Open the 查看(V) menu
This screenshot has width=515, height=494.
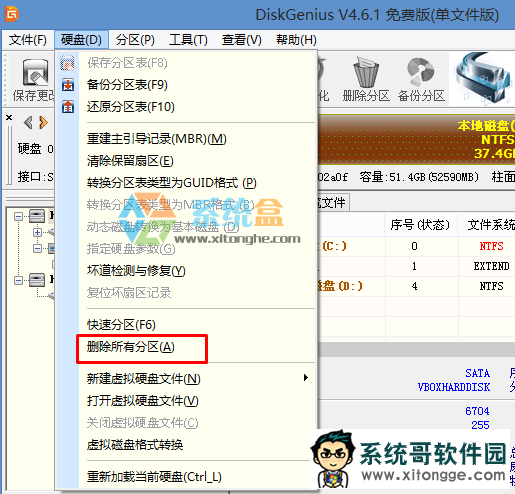coord(242,40)
